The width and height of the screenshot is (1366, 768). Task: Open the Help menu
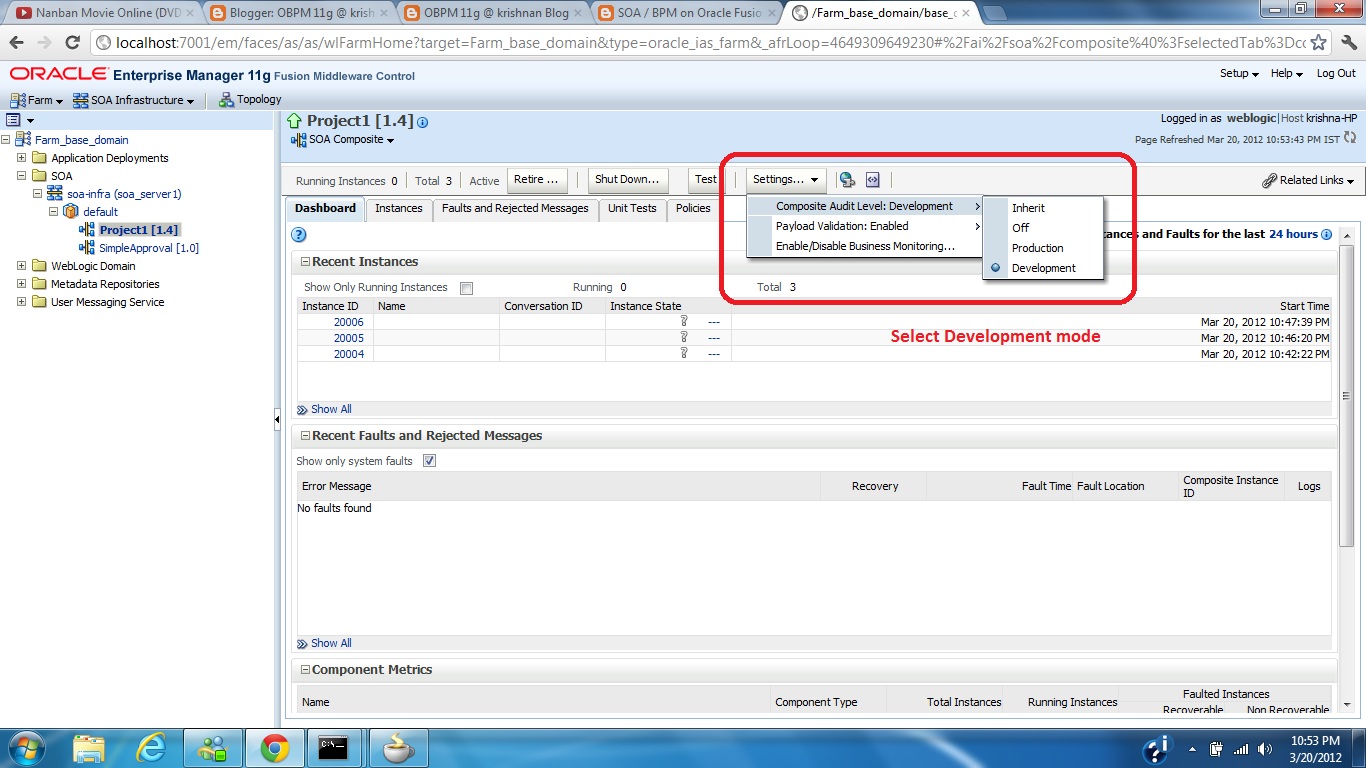click(1287, 73)
